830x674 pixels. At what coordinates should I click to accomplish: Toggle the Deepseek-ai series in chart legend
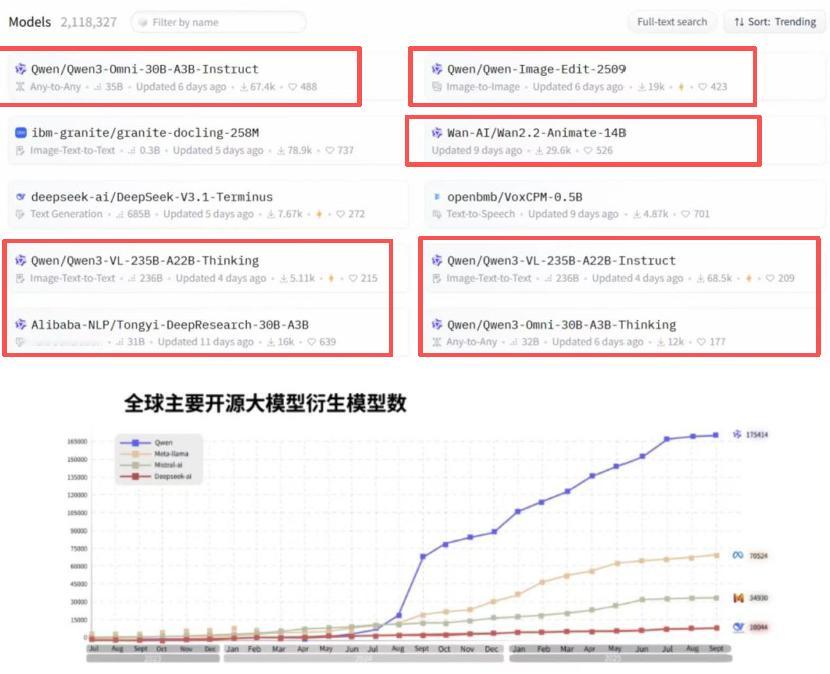click(x=156, y=477)
